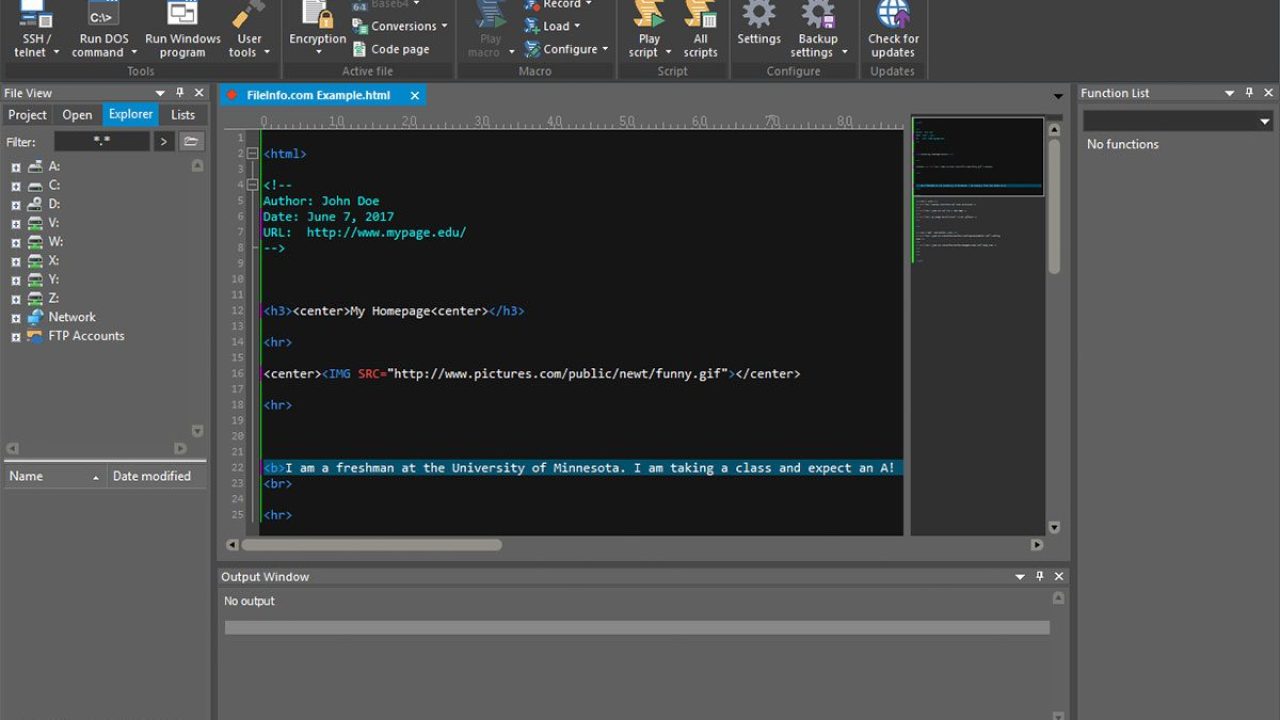Open the Conversions dropdown
The width and height of the screenshot is (1280, 720).
pyautogui.click(x=400, y=26)
